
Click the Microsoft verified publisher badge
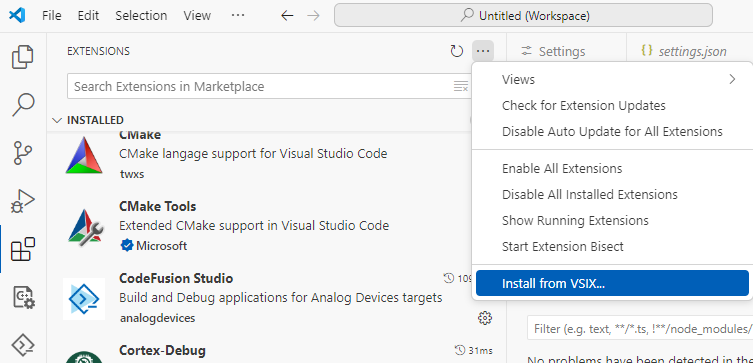click(126, 246)
